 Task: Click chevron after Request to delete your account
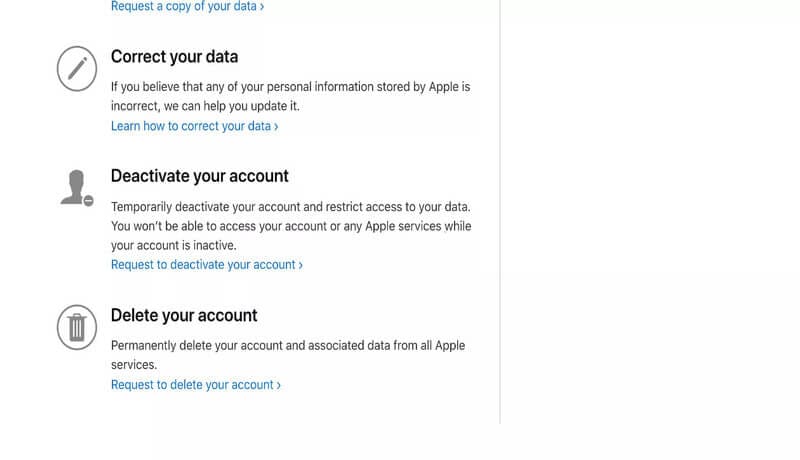[x=278, y=385]
